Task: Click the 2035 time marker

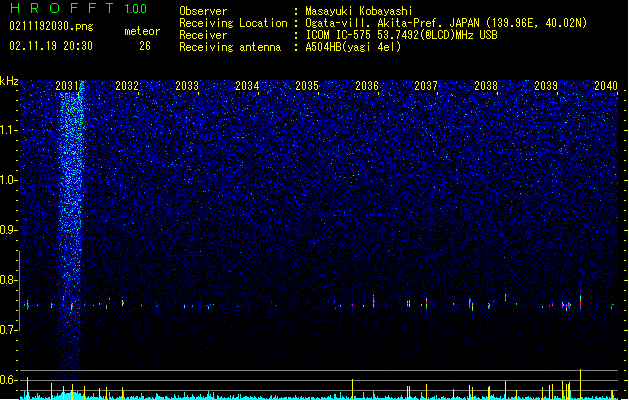Action: pos(307,86)
